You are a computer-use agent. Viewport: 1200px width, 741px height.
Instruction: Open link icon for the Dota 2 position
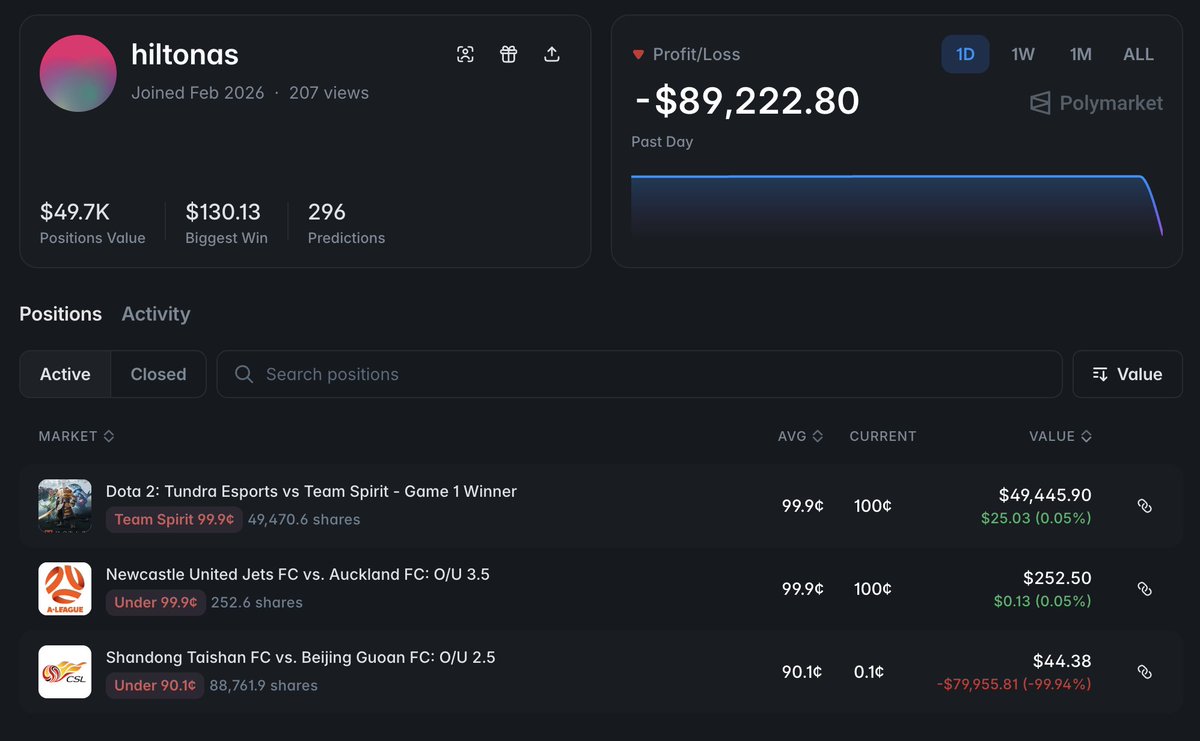click(x=1145, y=506)
